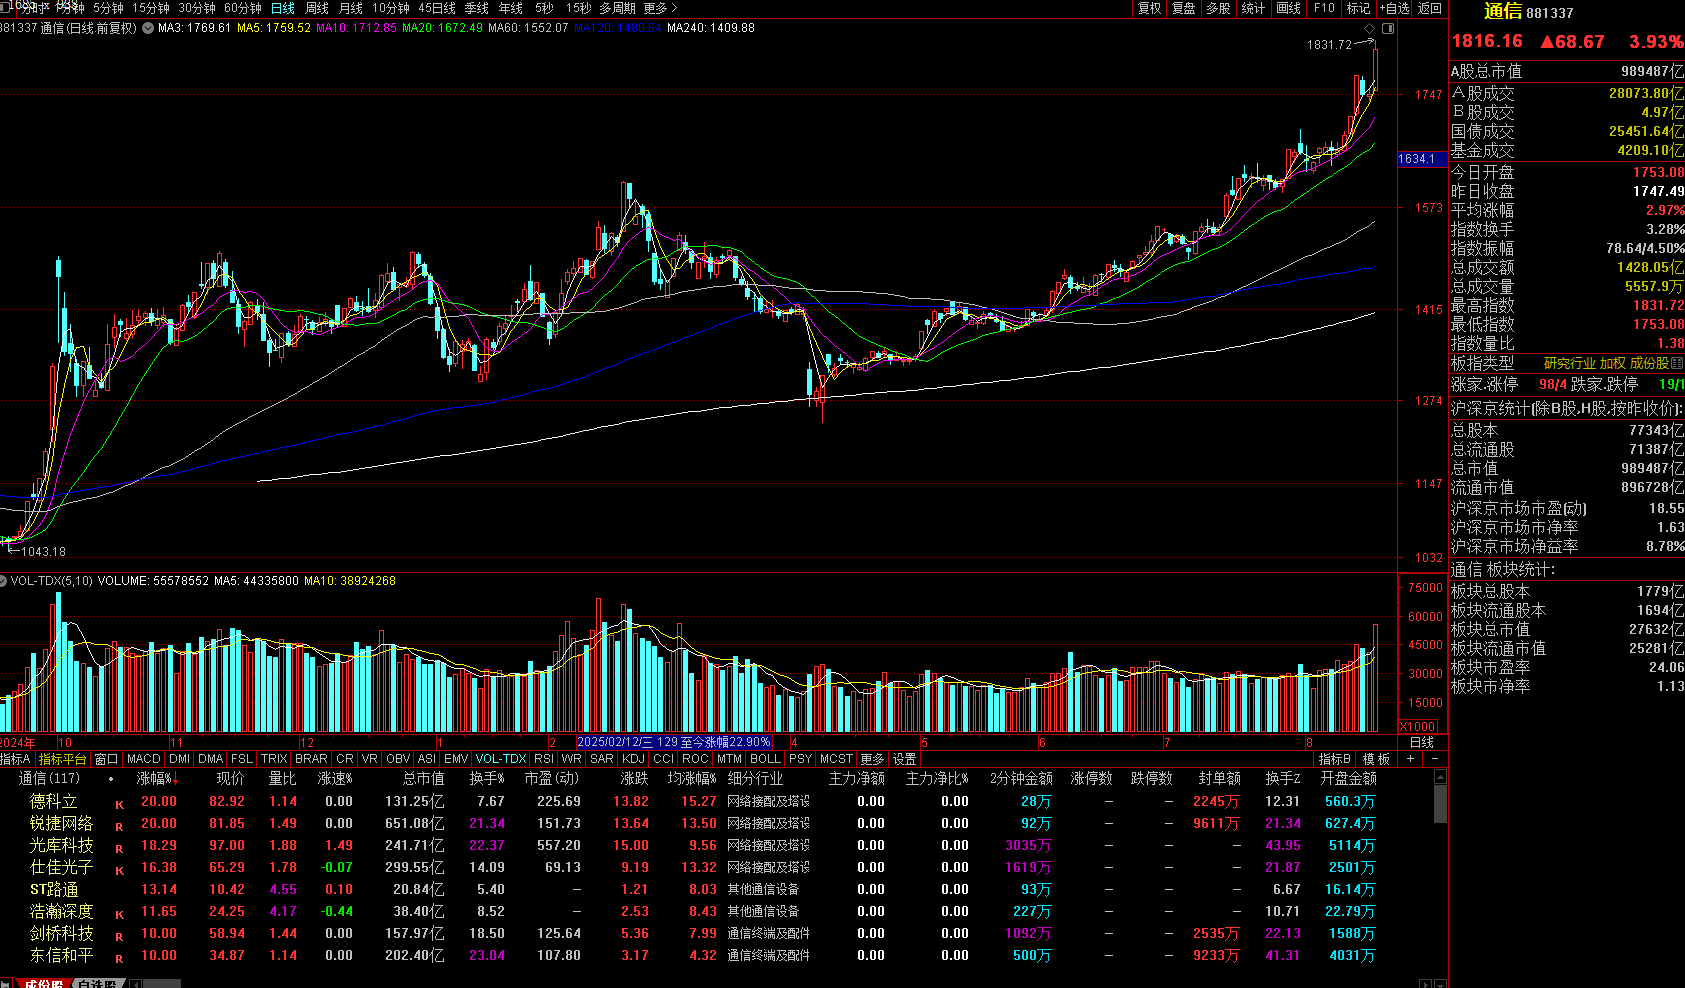Click the 统计 statistics button
This screenshot has height=988, width=1685.
[1253, 8]
